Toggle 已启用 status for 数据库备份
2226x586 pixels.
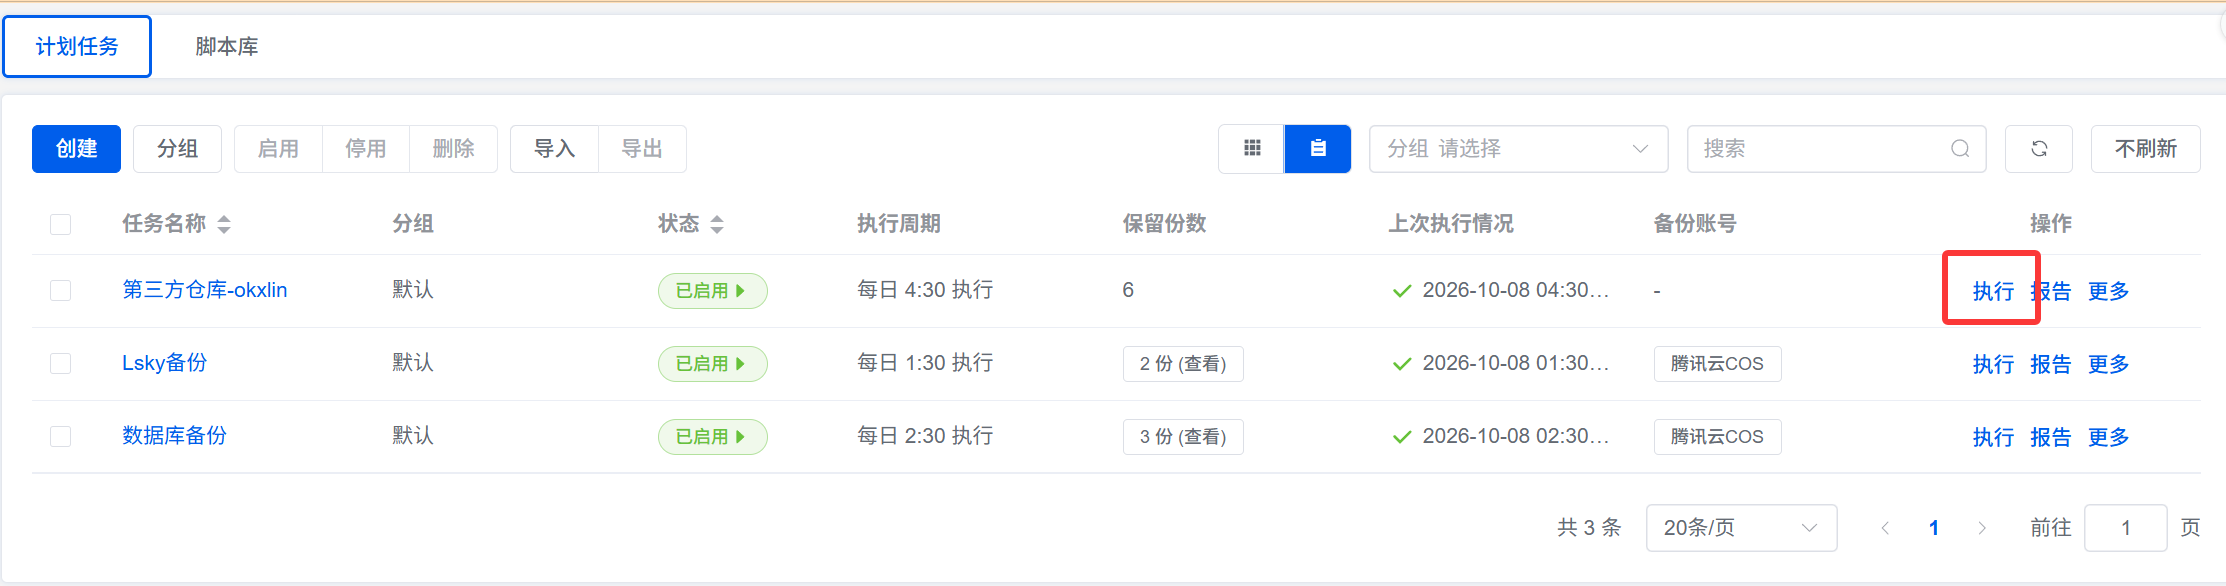tap(712, 437)
